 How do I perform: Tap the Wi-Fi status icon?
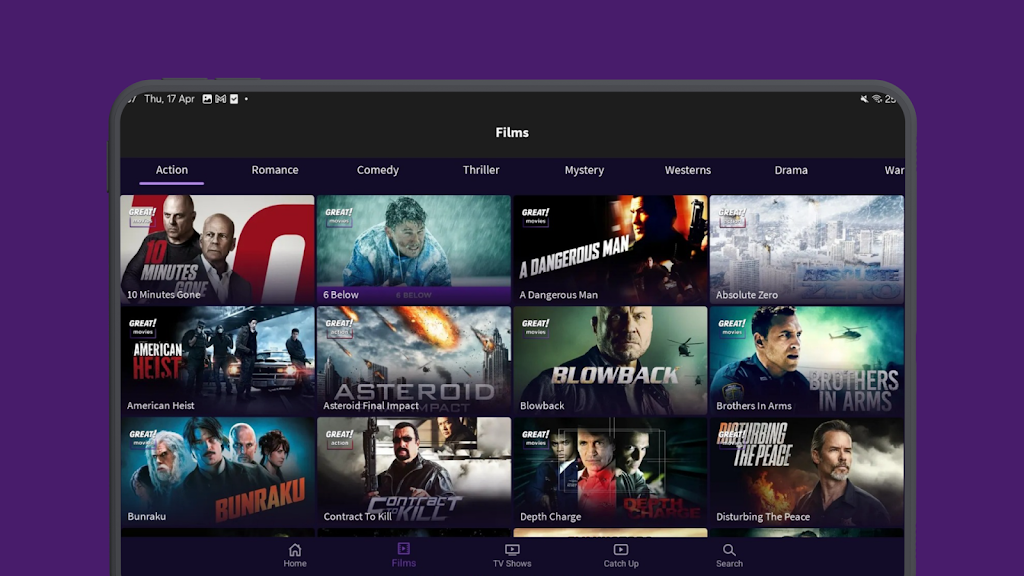click(x=877, y=99)
